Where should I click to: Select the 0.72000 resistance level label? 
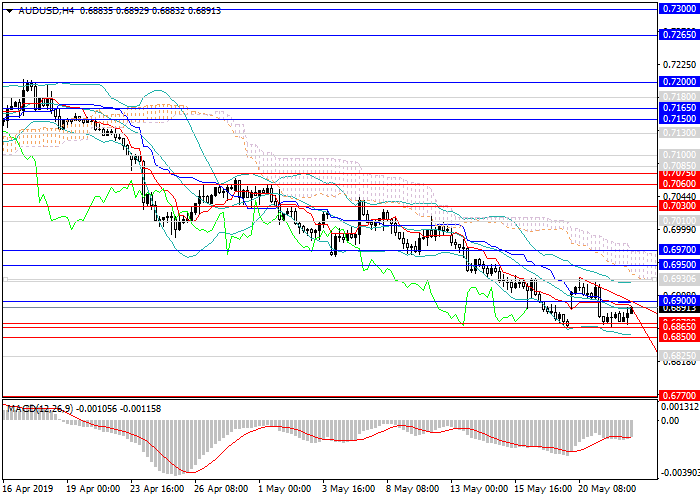coord(677,82)
